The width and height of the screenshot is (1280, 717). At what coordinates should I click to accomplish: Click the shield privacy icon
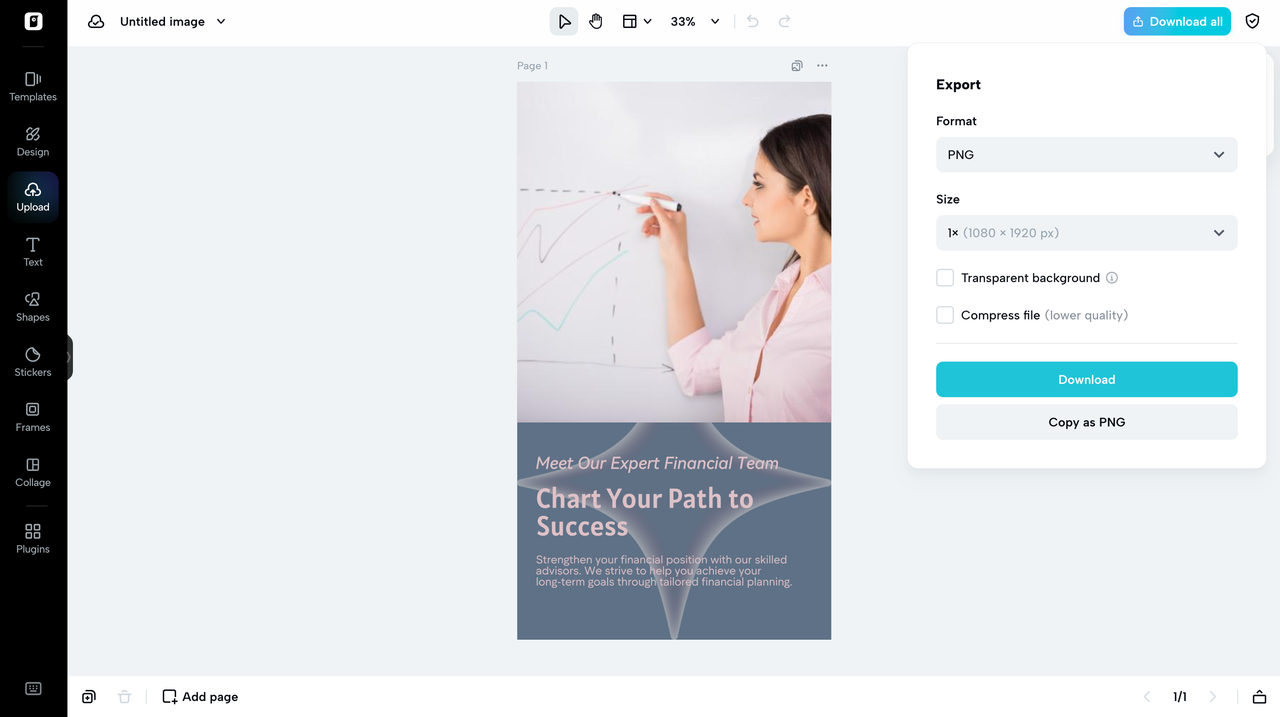[1252, 21]
